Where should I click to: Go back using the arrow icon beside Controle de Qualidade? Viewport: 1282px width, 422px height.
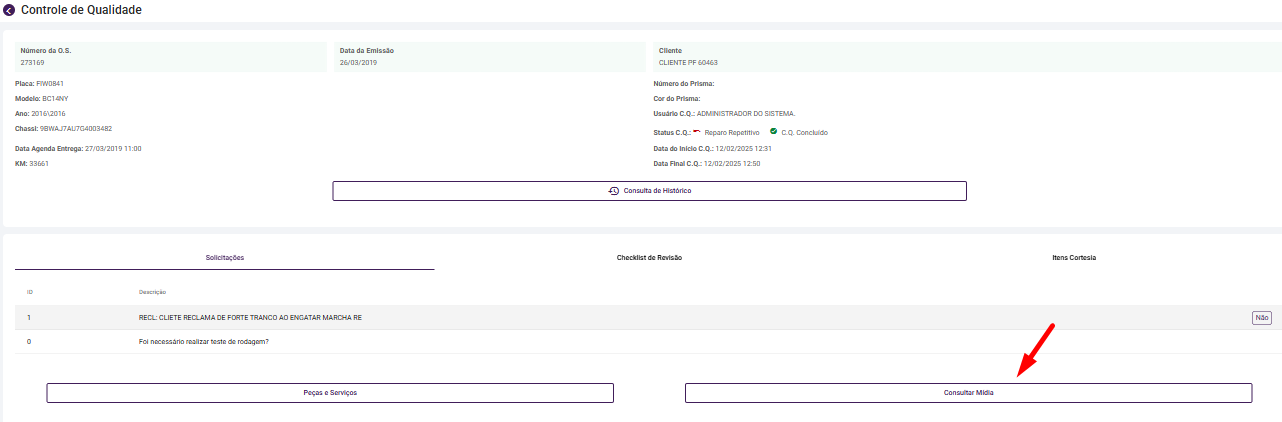coord(9,10)
